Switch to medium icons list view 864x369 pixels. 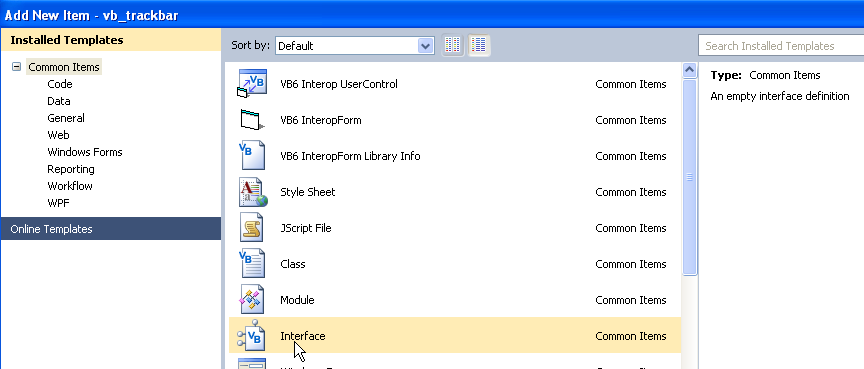pyautogui.click(x=479, y=46)
